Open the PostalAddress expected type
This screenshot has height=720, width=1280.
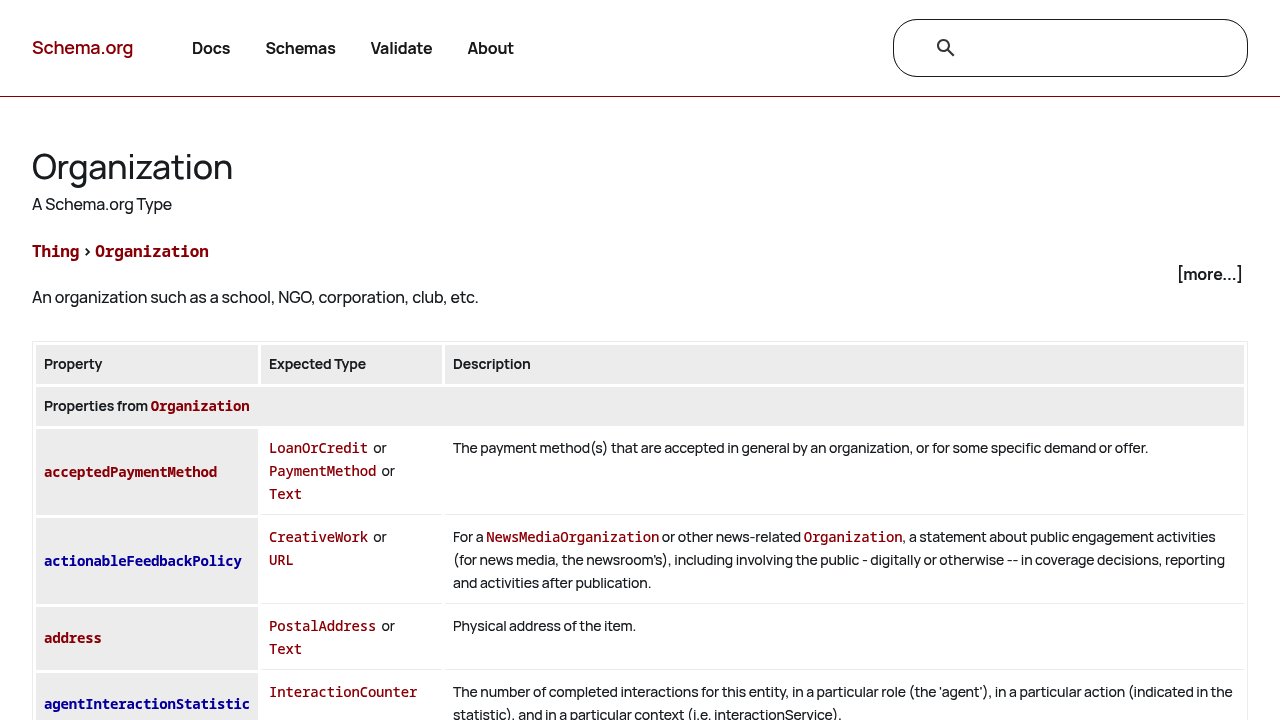pyautogui.click(x=322, y=626)
